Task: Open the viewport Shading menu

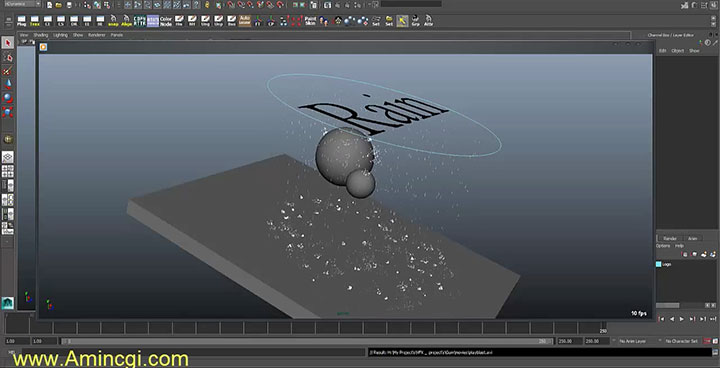Action: 40,35
